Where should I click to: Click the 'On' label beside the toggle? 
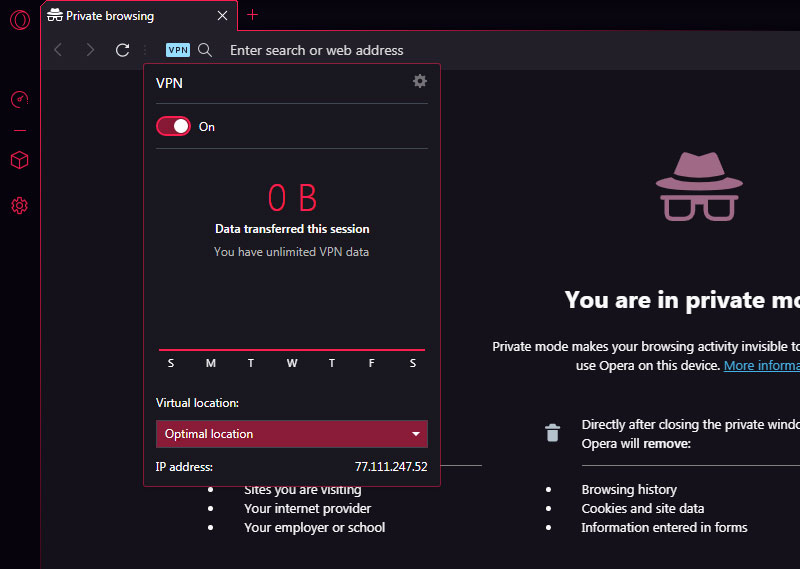207,127
